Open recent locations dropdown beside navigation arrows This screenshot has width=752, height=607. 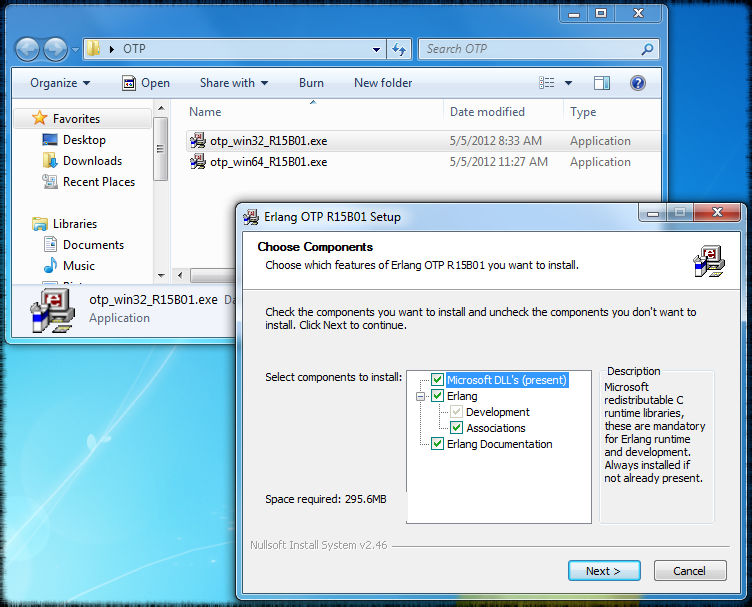point(75,49)
